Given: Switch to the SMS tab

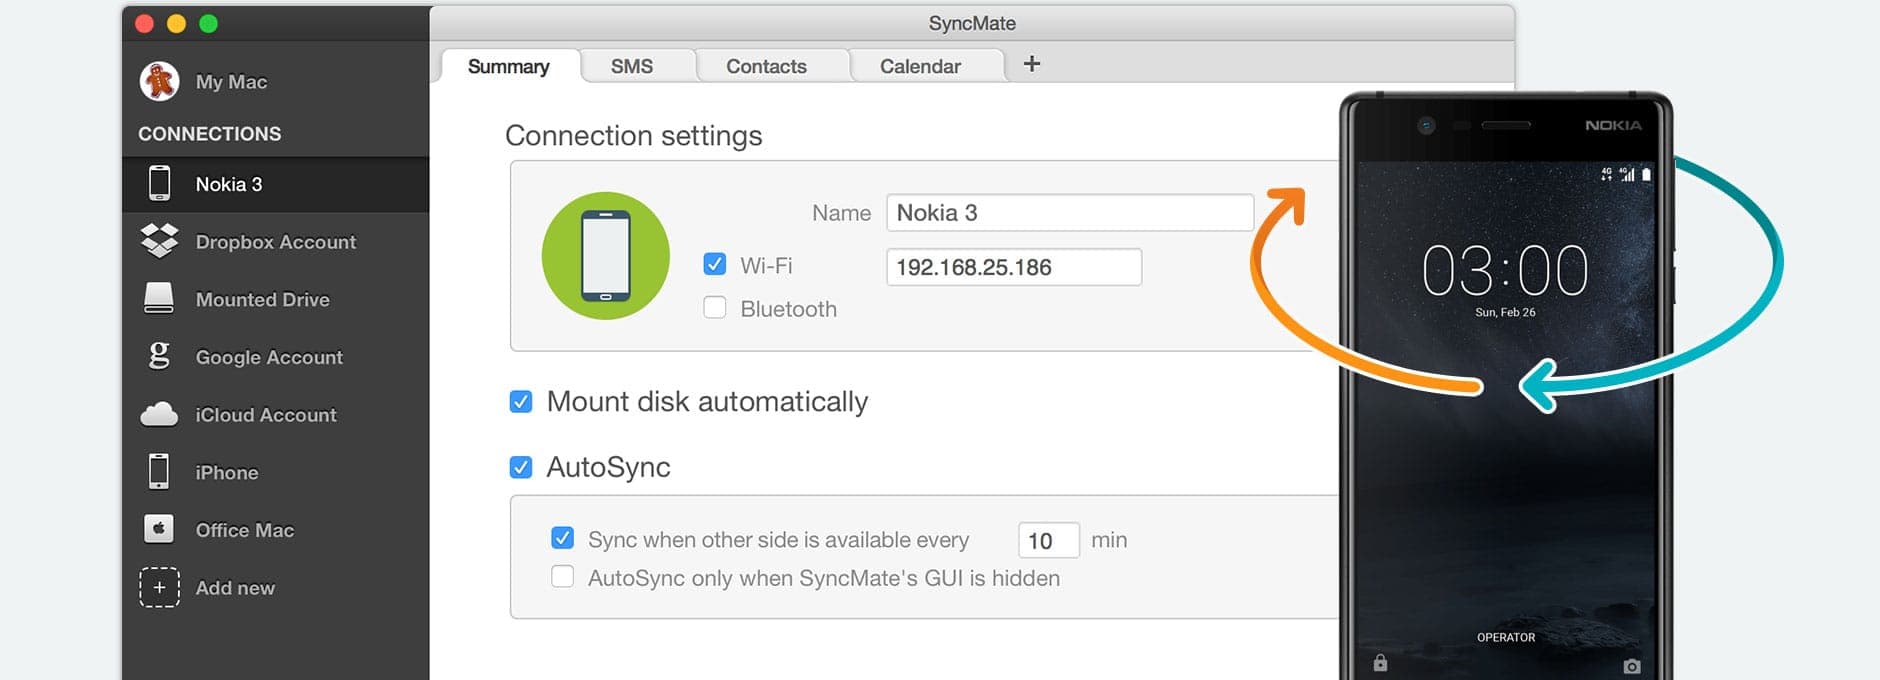Looking at the screenshot, I should [x=632, y=66].
